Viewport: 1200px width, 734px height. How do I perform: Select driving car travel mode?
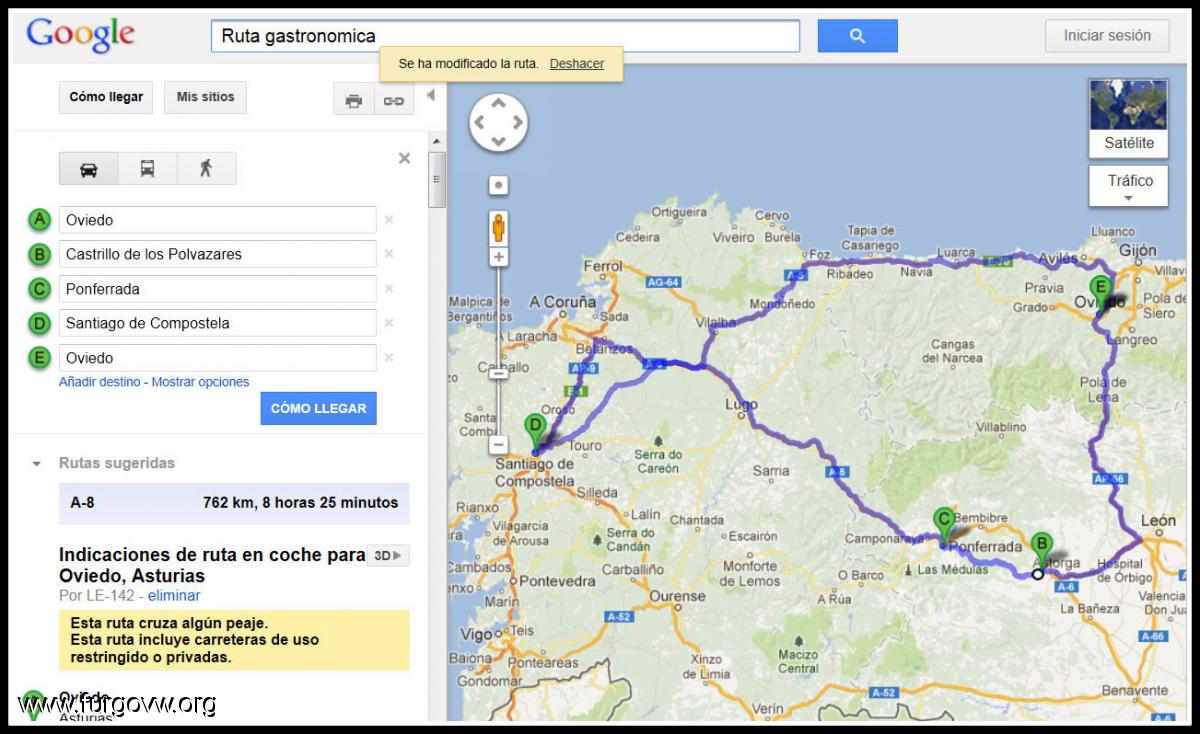click(88, 168)
